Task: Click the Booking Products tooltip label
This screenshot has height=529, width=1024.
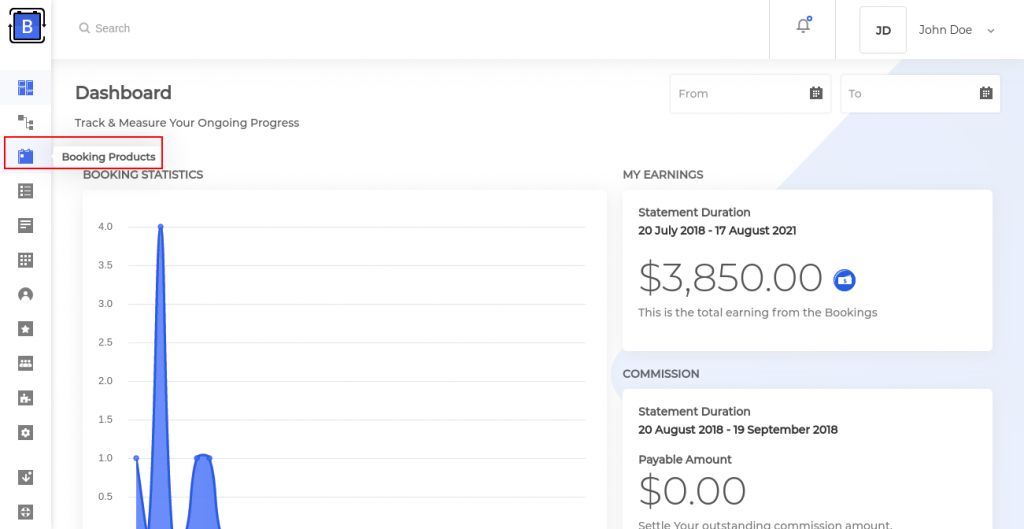Action: coord(108,157)
